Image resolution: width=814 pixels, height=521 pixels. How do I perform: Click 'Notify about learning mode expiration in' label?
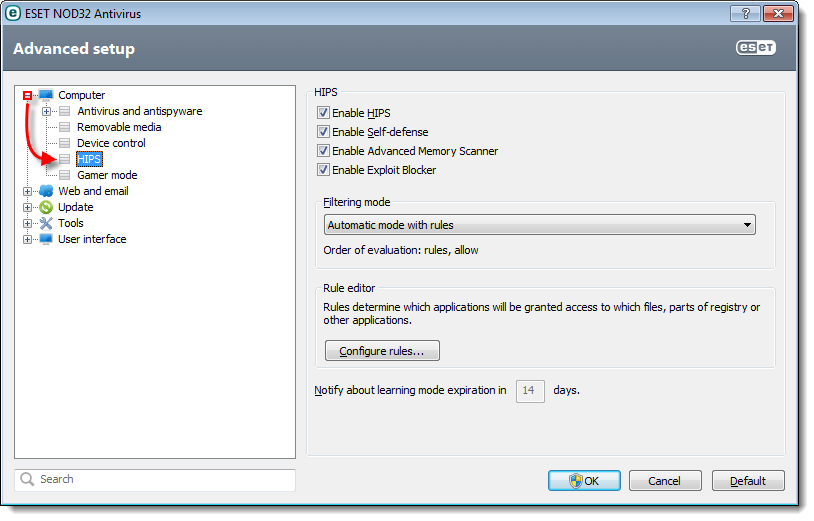(410, 390)
